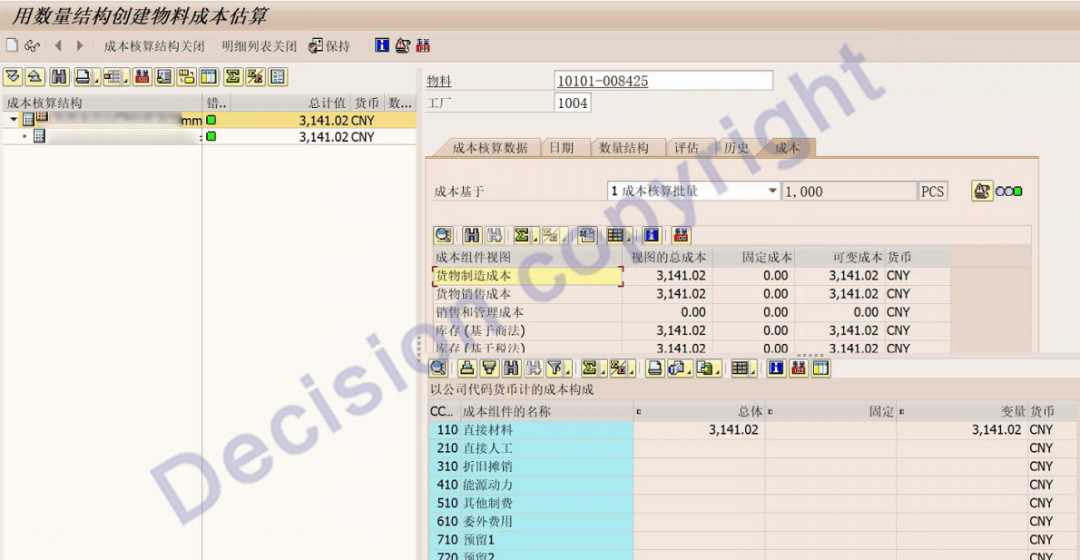Screen dimensions: 1080x560
Task: Click green status indicator in first tree row
Action: point(211,120)
